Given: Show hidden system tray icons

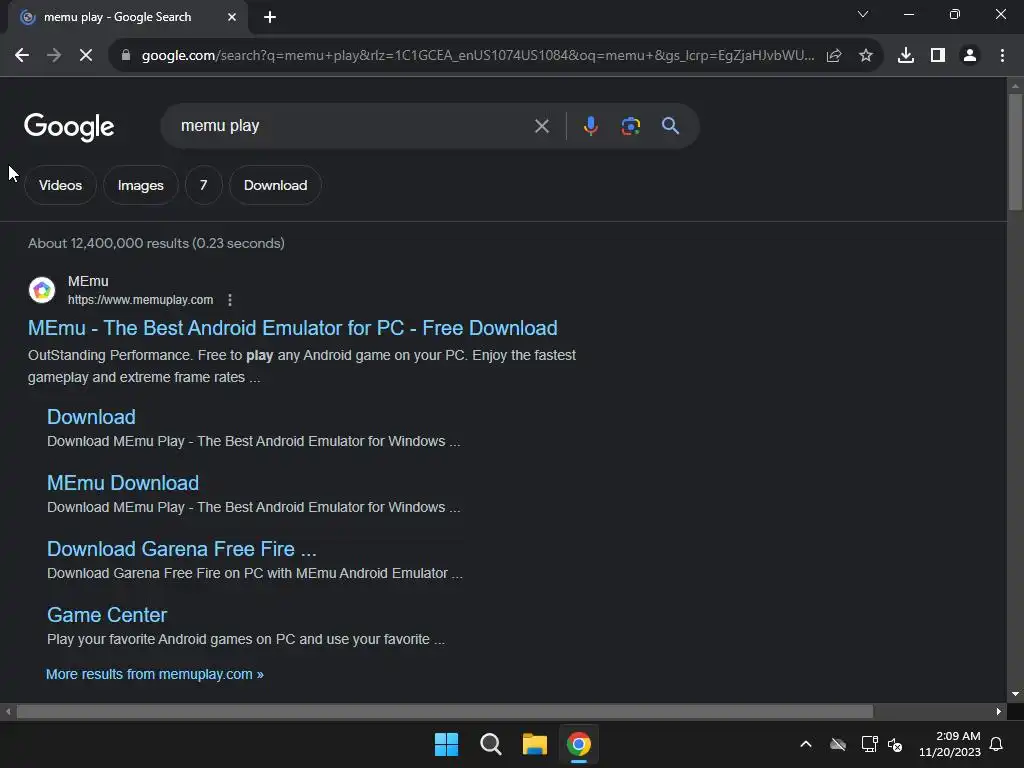Looking at the screenshot, I should 806,744.
